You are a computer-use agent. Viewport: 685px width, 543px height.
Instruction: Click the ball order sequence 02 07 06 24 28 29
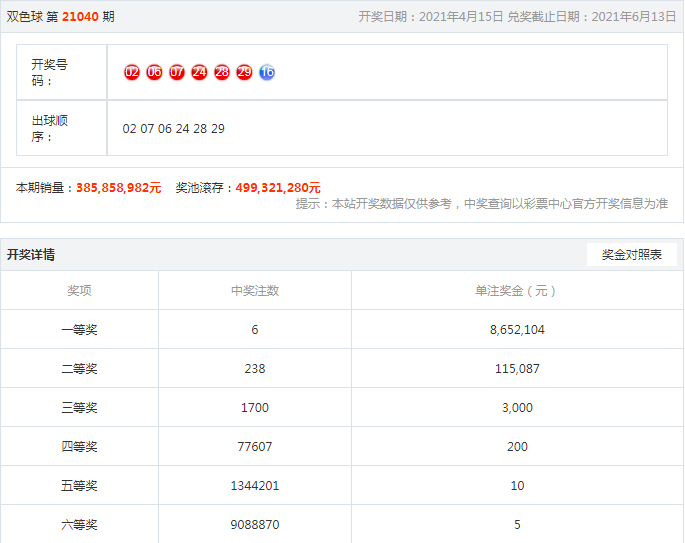[x=174, y=129]
